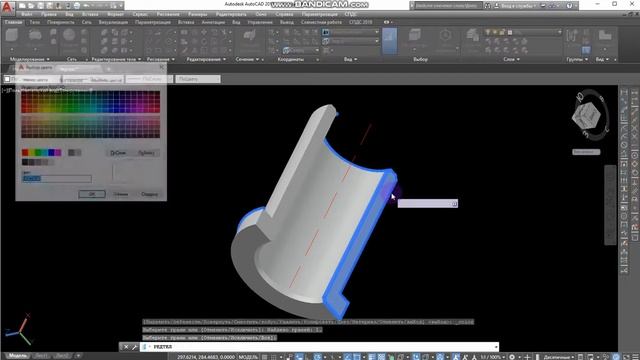
Task: Click OK in the color selection dialog
Action: [92, 194]
